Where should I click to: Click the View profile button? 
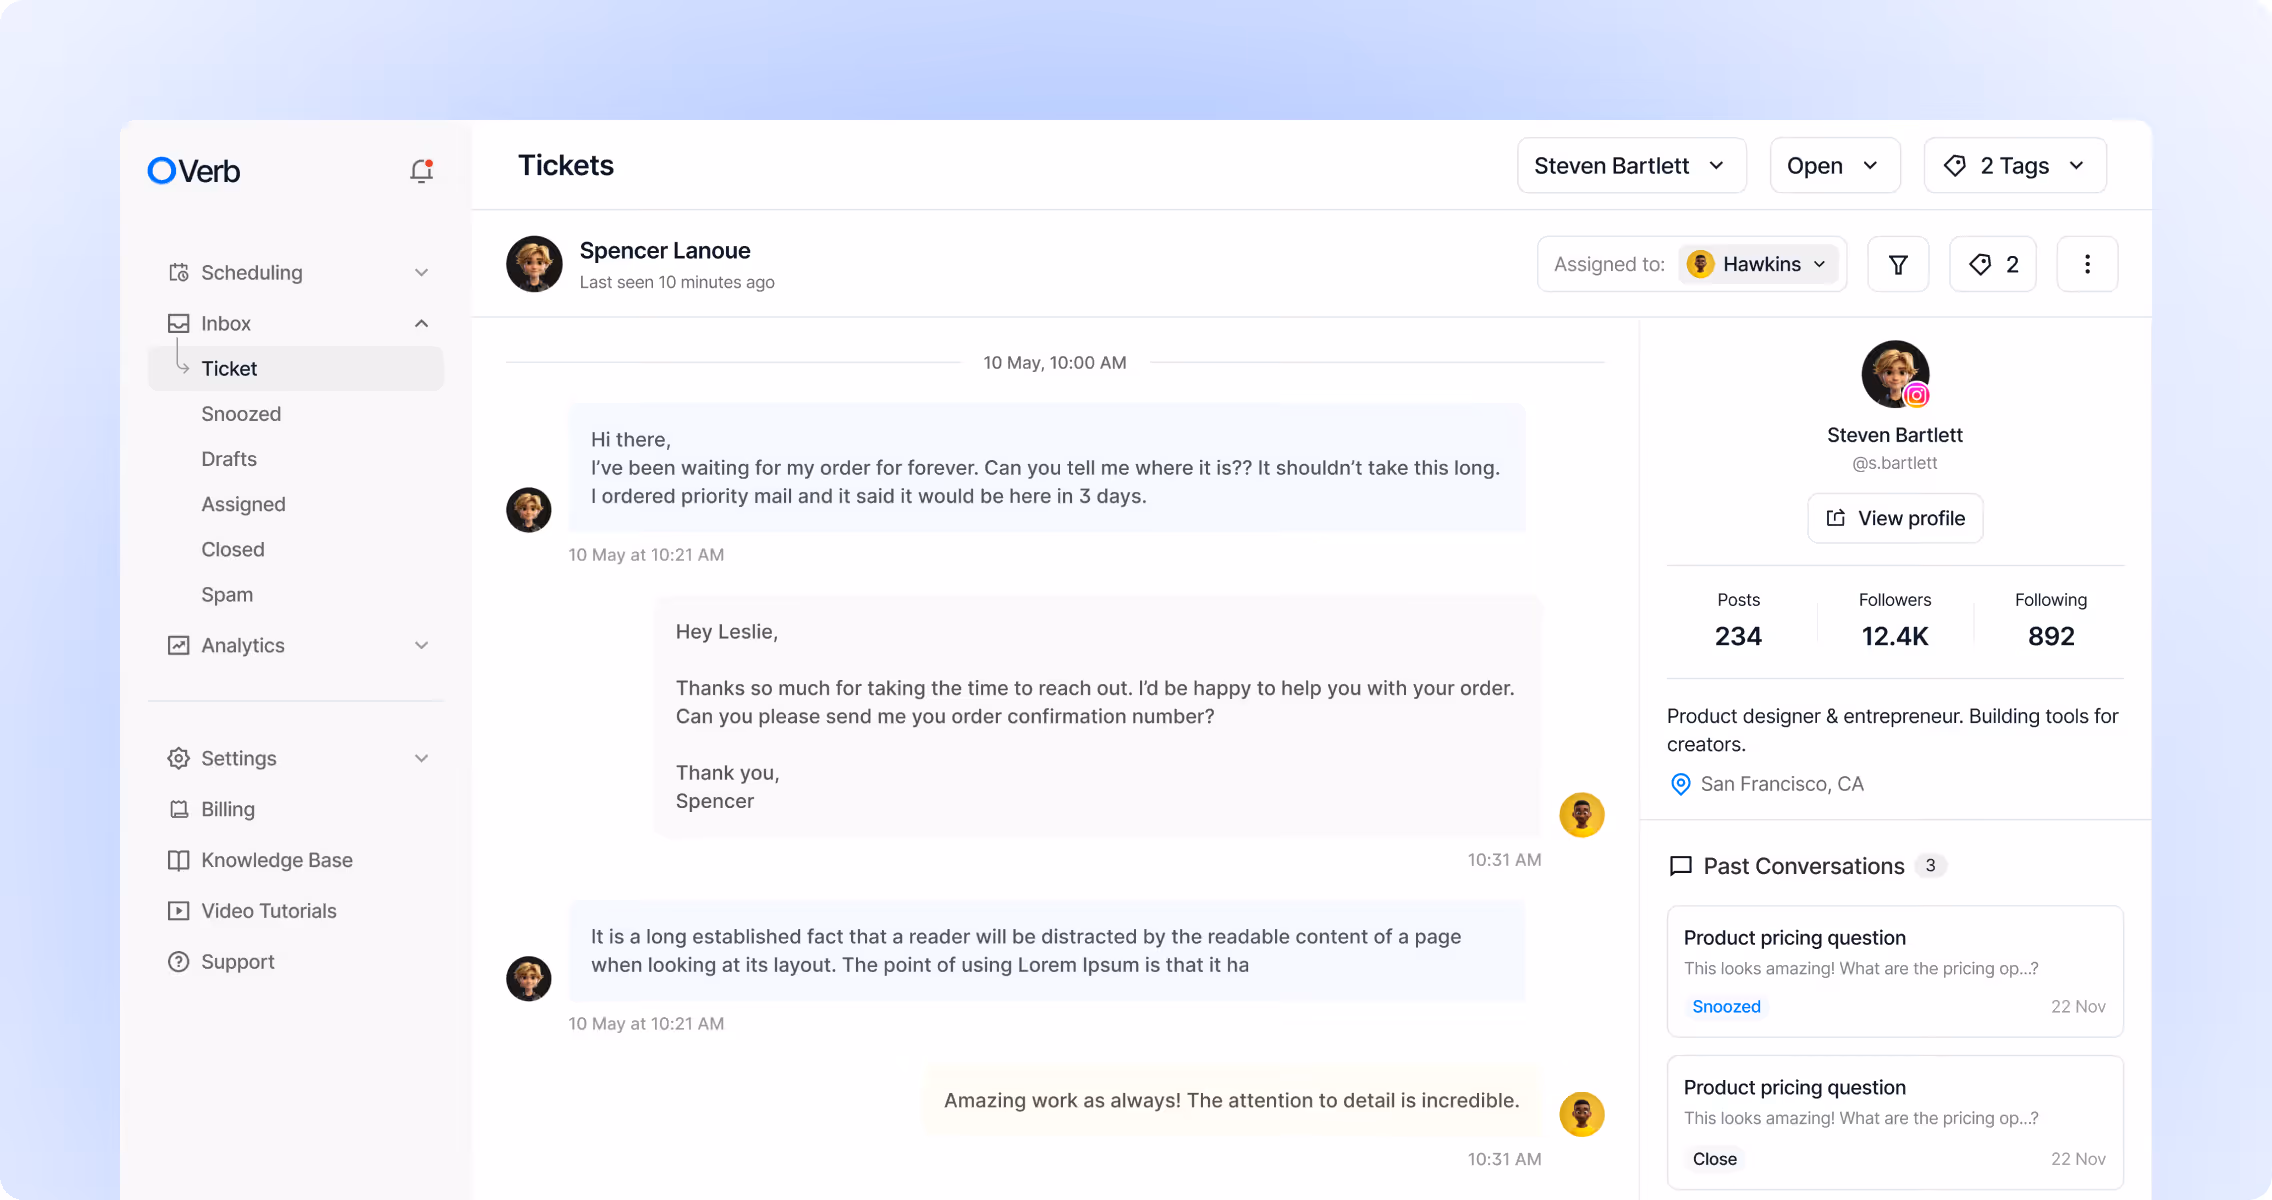tap(1895, 518)
